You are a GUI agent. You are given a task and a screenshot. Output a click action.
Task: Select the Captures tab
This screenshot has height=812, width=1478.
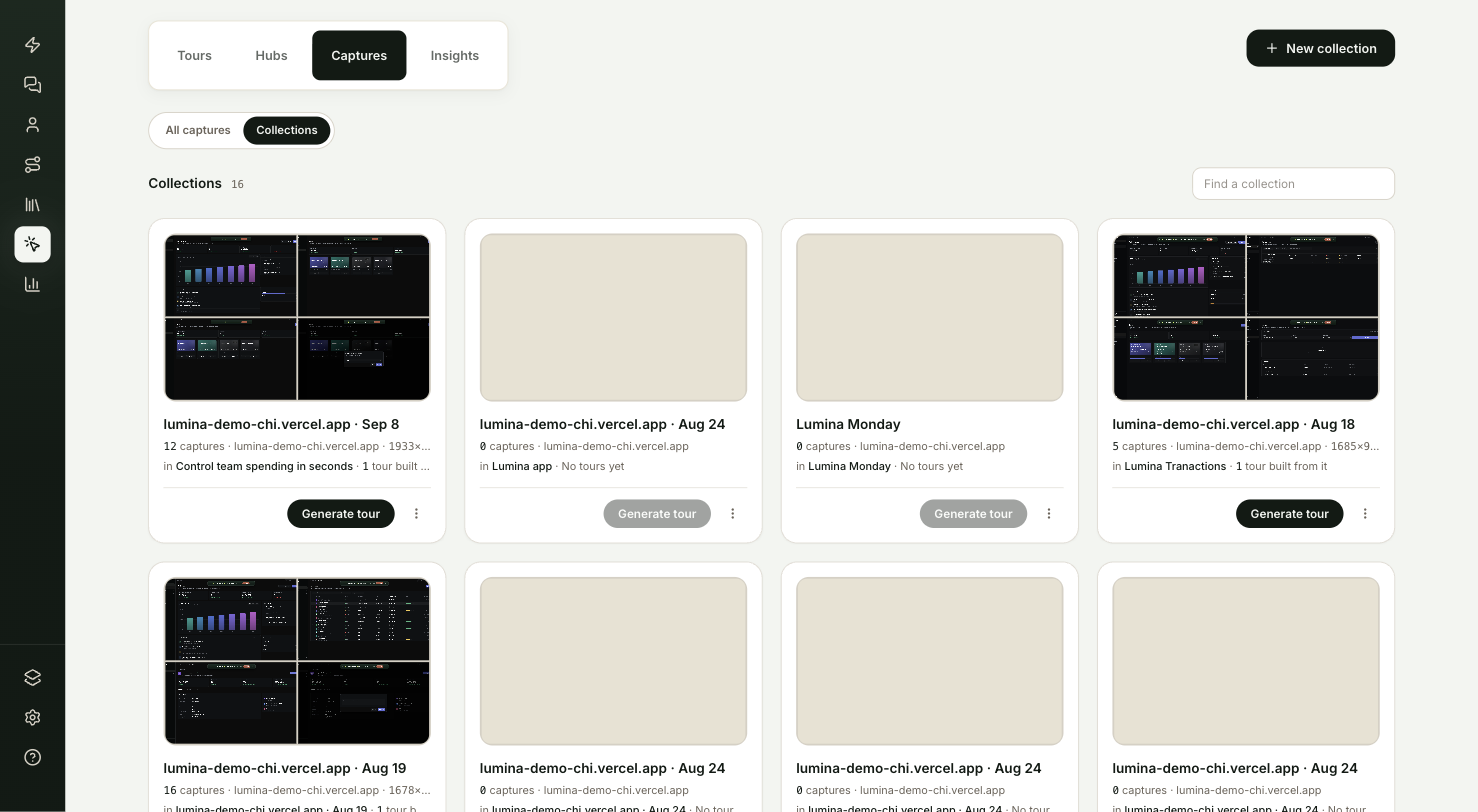pos(359,55)
